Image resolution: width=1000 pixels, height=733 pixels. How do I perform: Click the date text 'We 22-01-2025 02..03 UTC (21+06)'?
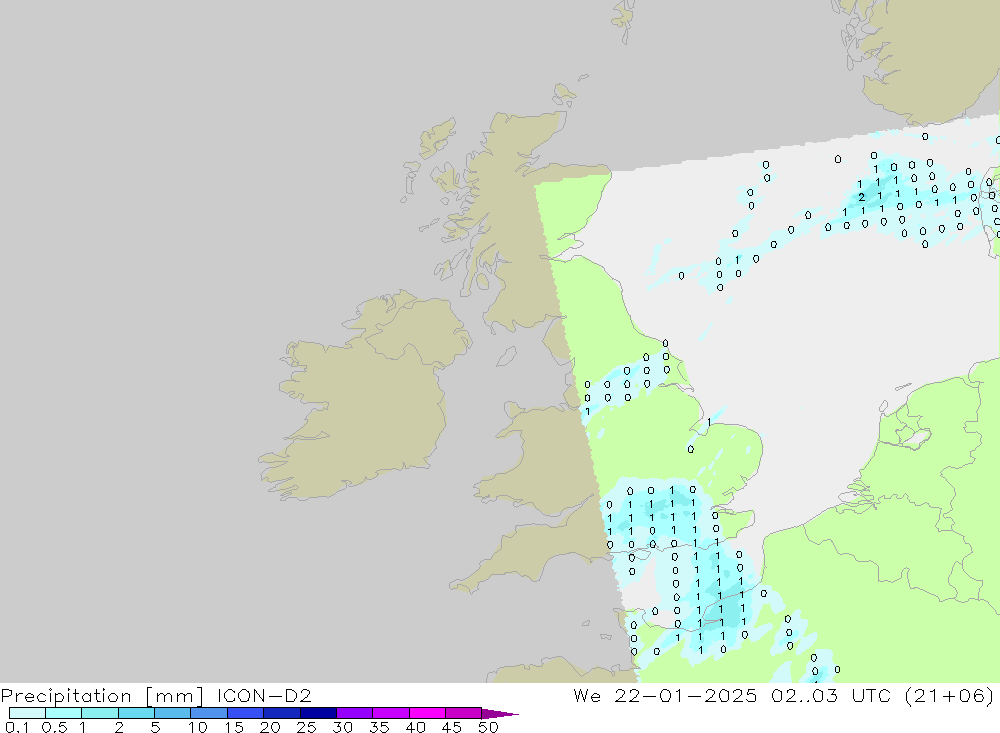(784, 695)
